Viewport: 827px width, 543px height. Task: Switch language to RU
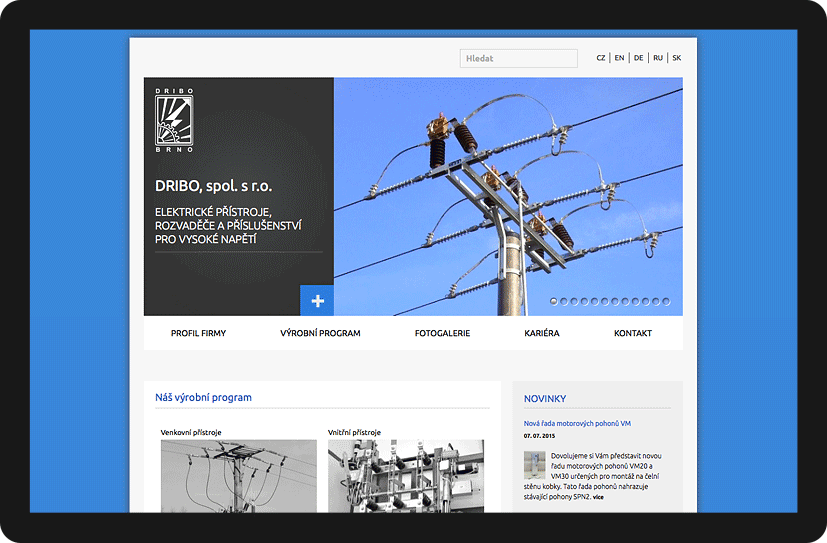tap(658, 58)
